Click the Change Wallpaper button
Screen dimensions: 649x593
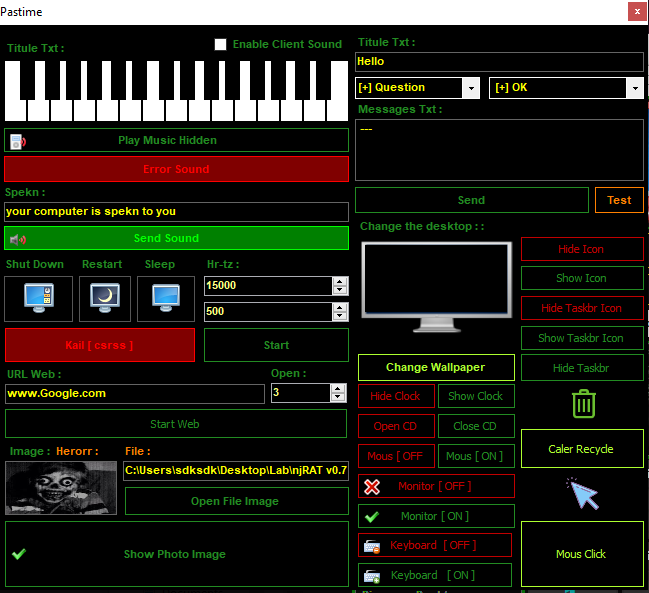coord(436,367)
